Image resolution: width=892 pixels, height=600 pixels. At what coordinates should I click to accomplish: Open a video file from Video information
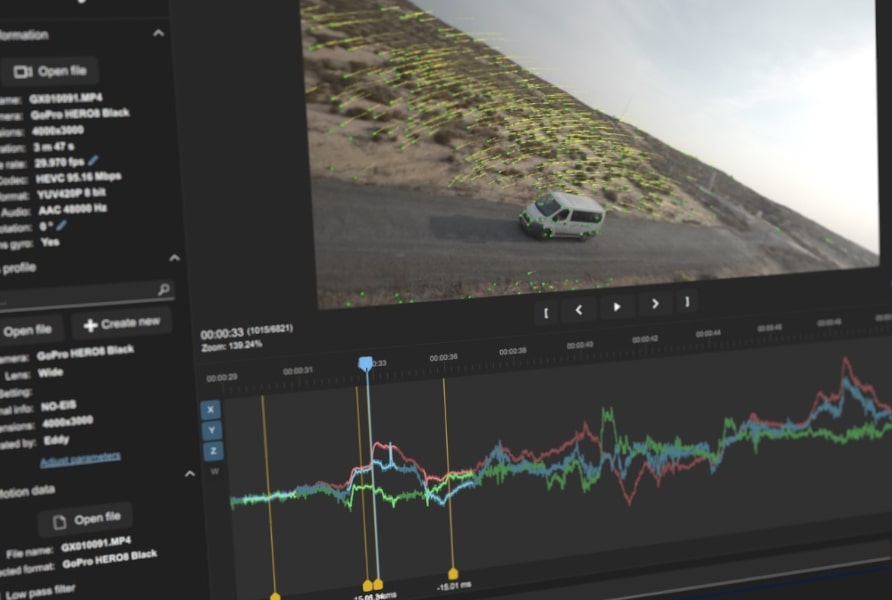coord(49,72)
